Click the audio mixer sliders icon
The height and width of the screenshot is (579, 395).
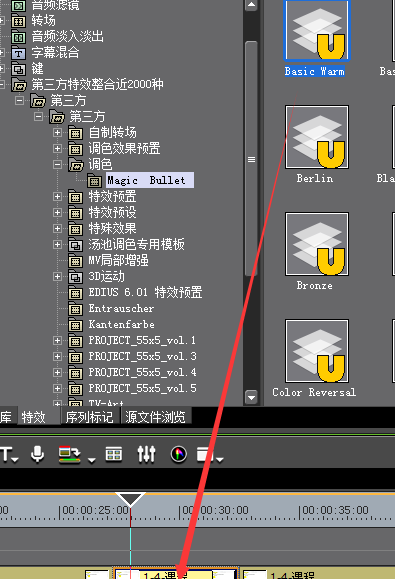(x=146, y=454)
